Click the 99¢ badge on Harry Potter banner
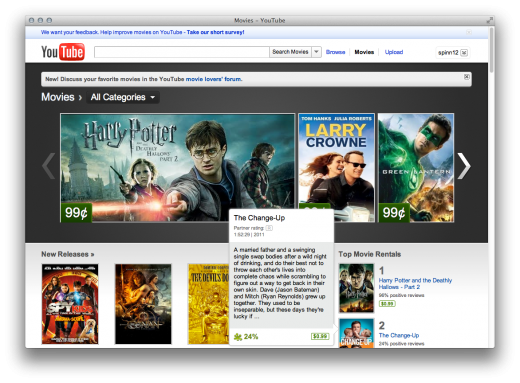Viewport: 520px width, 383px height. tap(76, 212)
